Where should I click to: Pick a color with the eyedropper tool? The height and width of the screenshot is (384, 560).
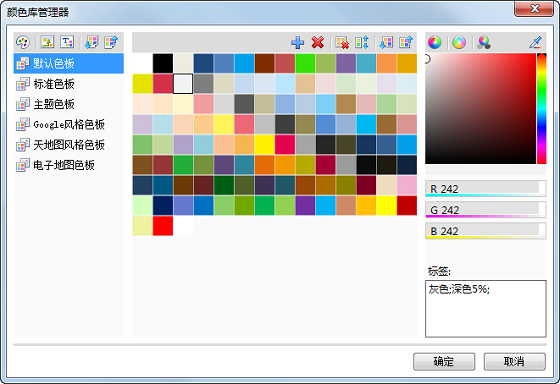(536, 43)
